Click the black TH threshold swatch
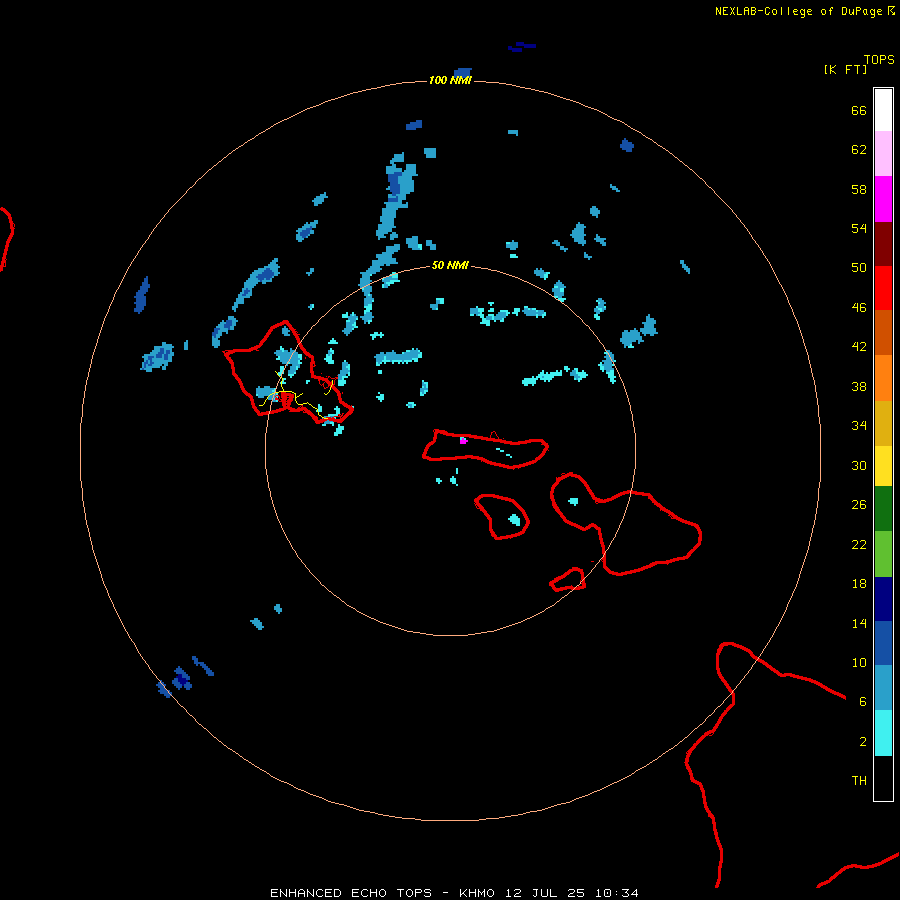Image resolution: width=900 pixels, height=900 pixels. point(883,778)
